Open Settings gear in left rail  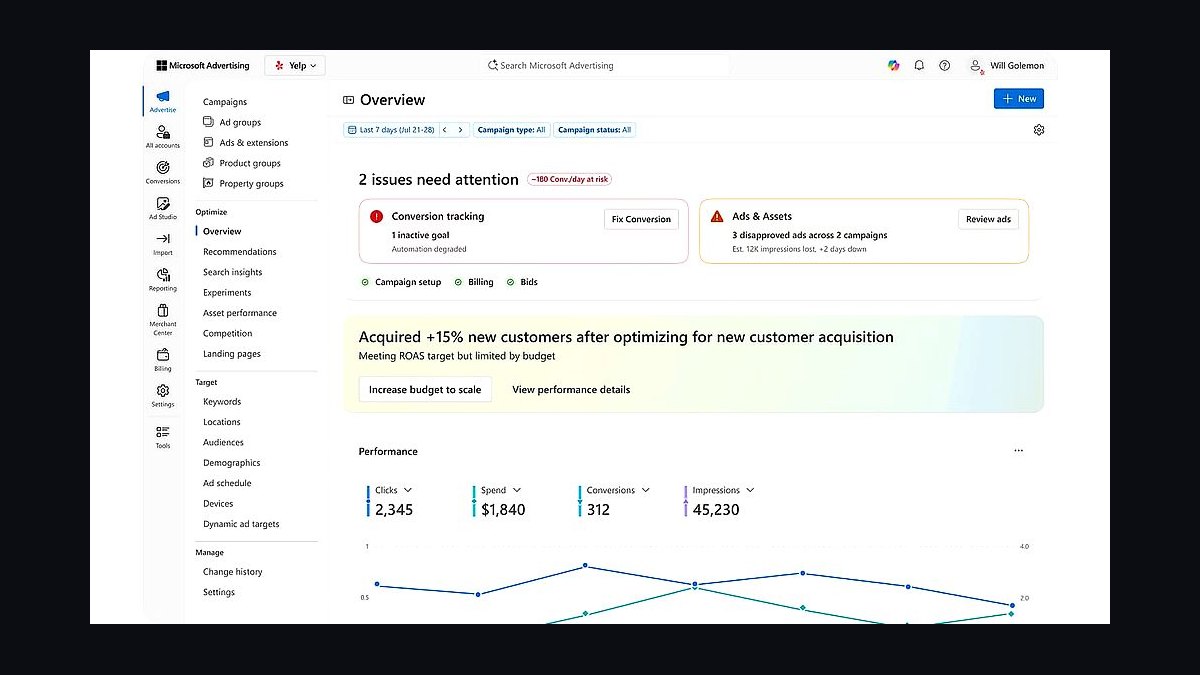coord(162,396)
